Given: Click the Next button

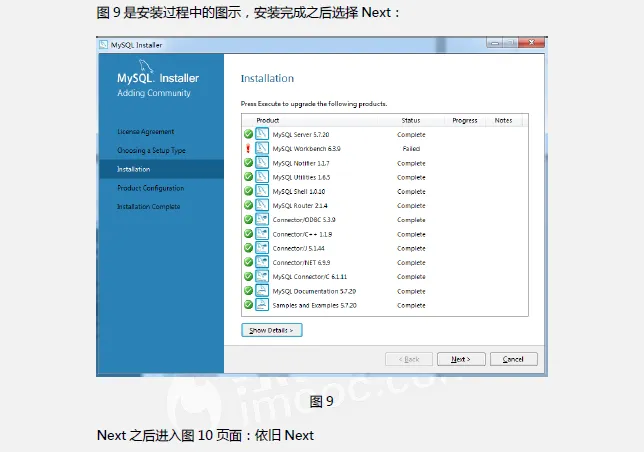Looking at the screenshot, I should coord(461,359).
